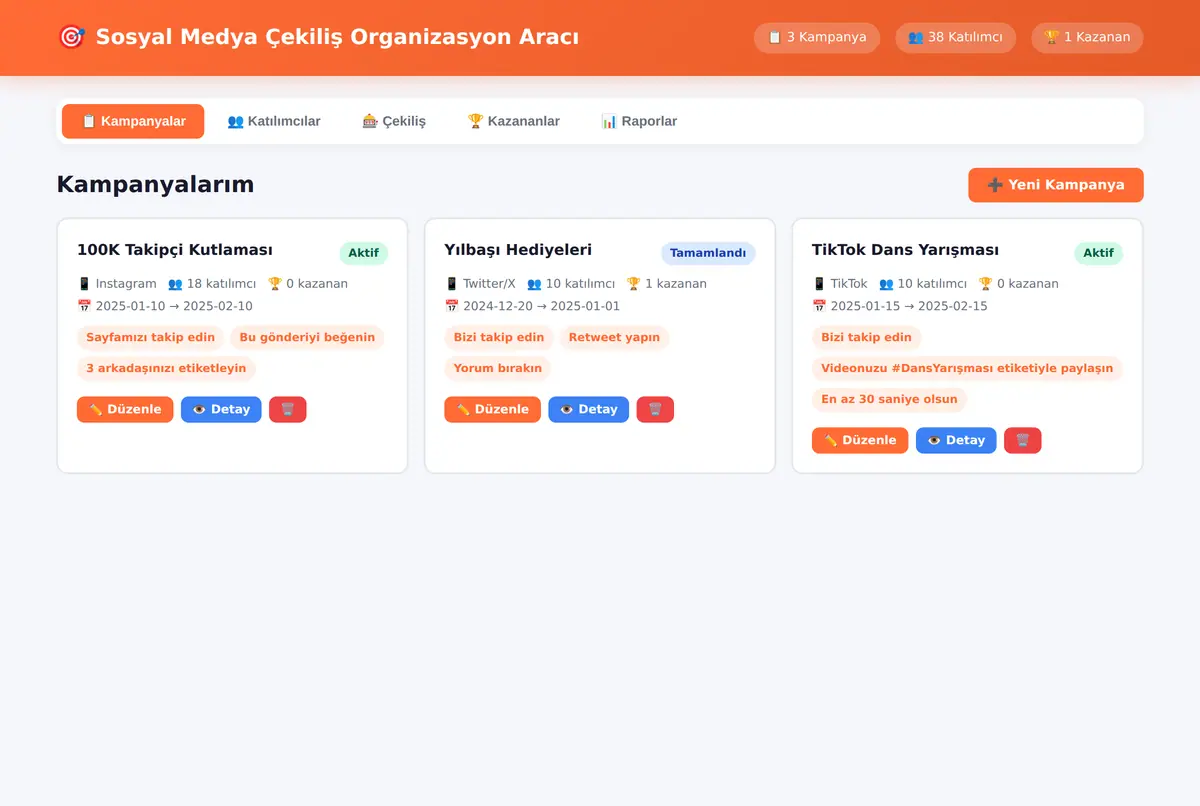
Task: Click the TikTok Dans Yarışması card title
Action: (x=905, y=250)
